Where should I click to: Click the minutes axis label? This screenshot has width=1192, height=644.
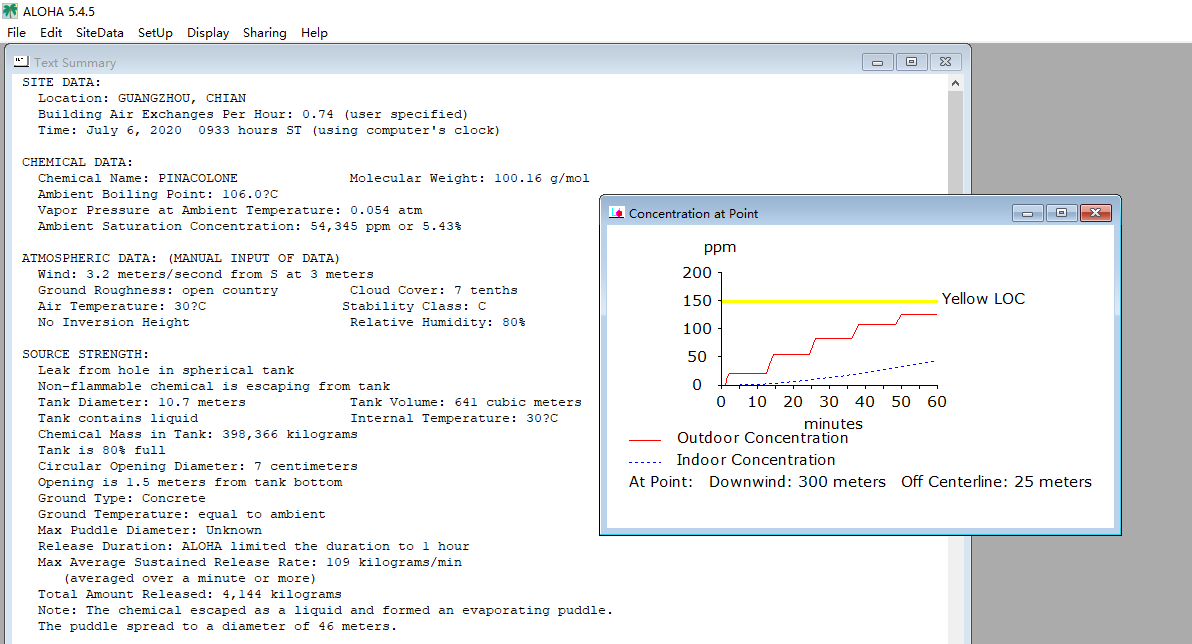pos(833,424)
